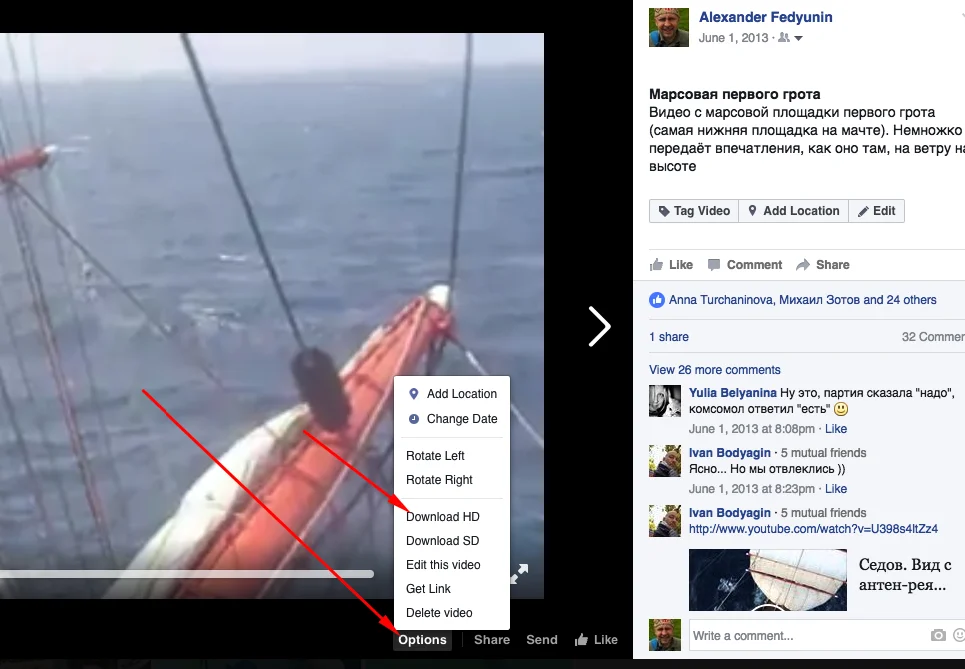Click the thumbs-up Like under the video

pos(596,640)
